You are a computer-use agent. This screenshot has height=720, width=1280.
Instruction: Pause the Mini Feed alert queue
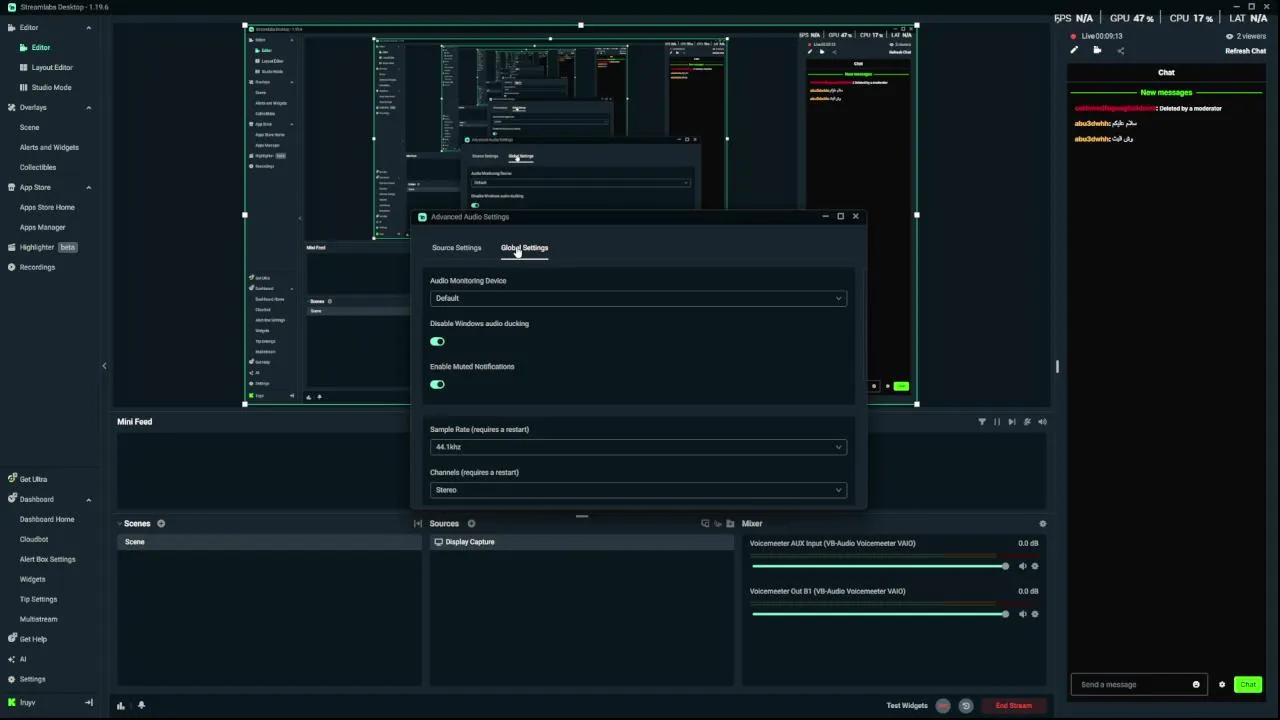tap(997, 422)
